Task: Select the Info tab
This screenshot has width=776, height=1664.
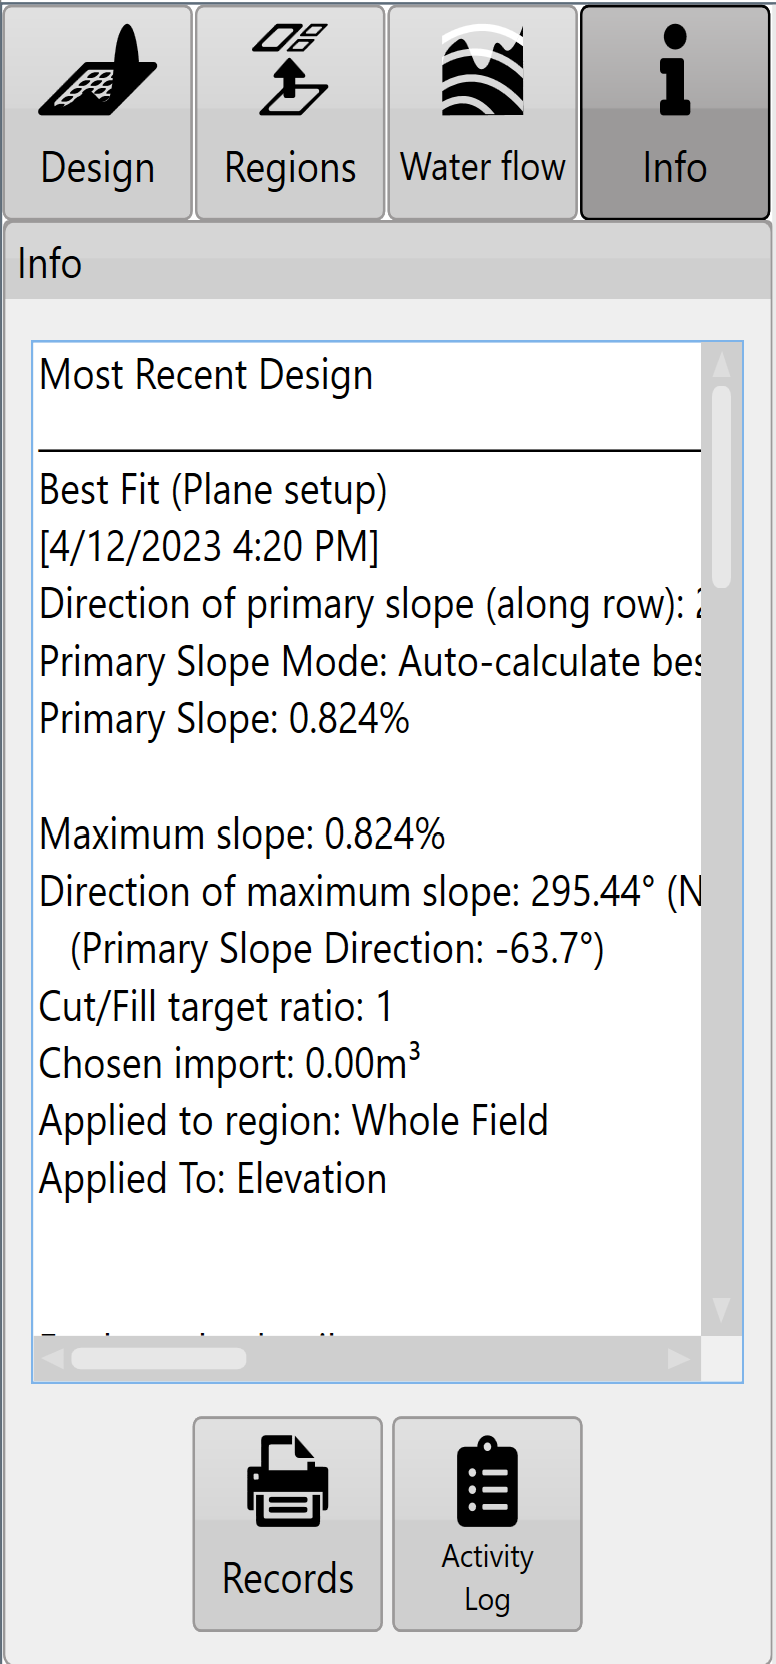Action: point(675,112)
